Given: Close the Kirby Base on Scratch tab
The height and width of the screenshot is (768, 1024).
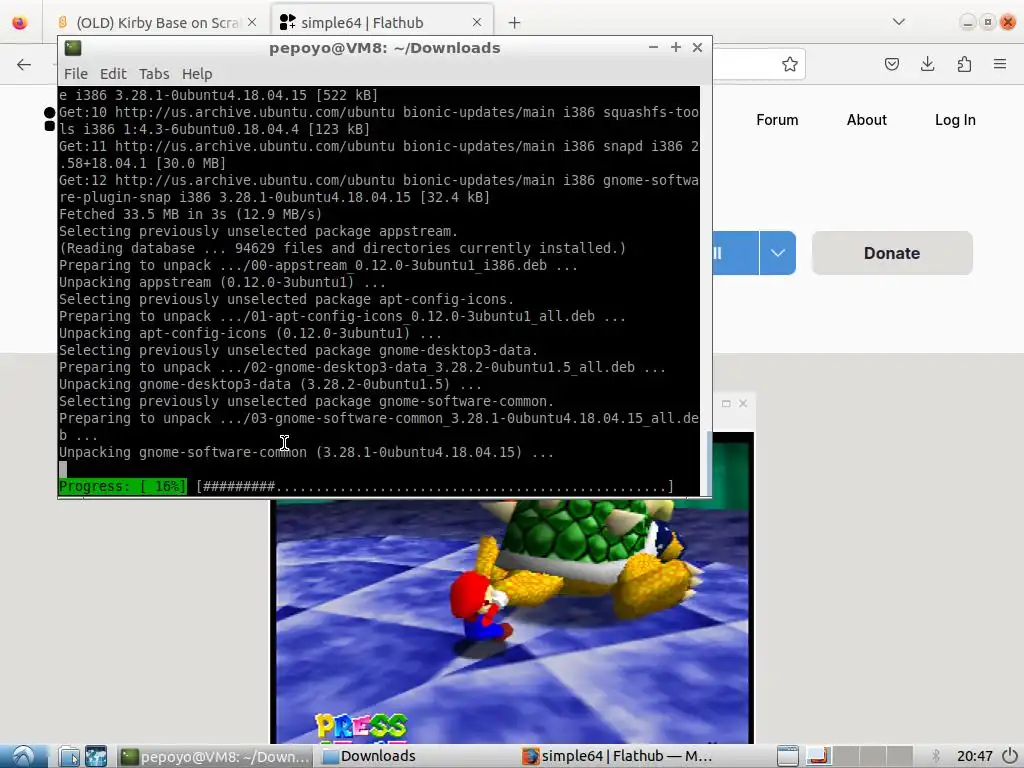Looking at the screenshot, I should coord(252,22).
